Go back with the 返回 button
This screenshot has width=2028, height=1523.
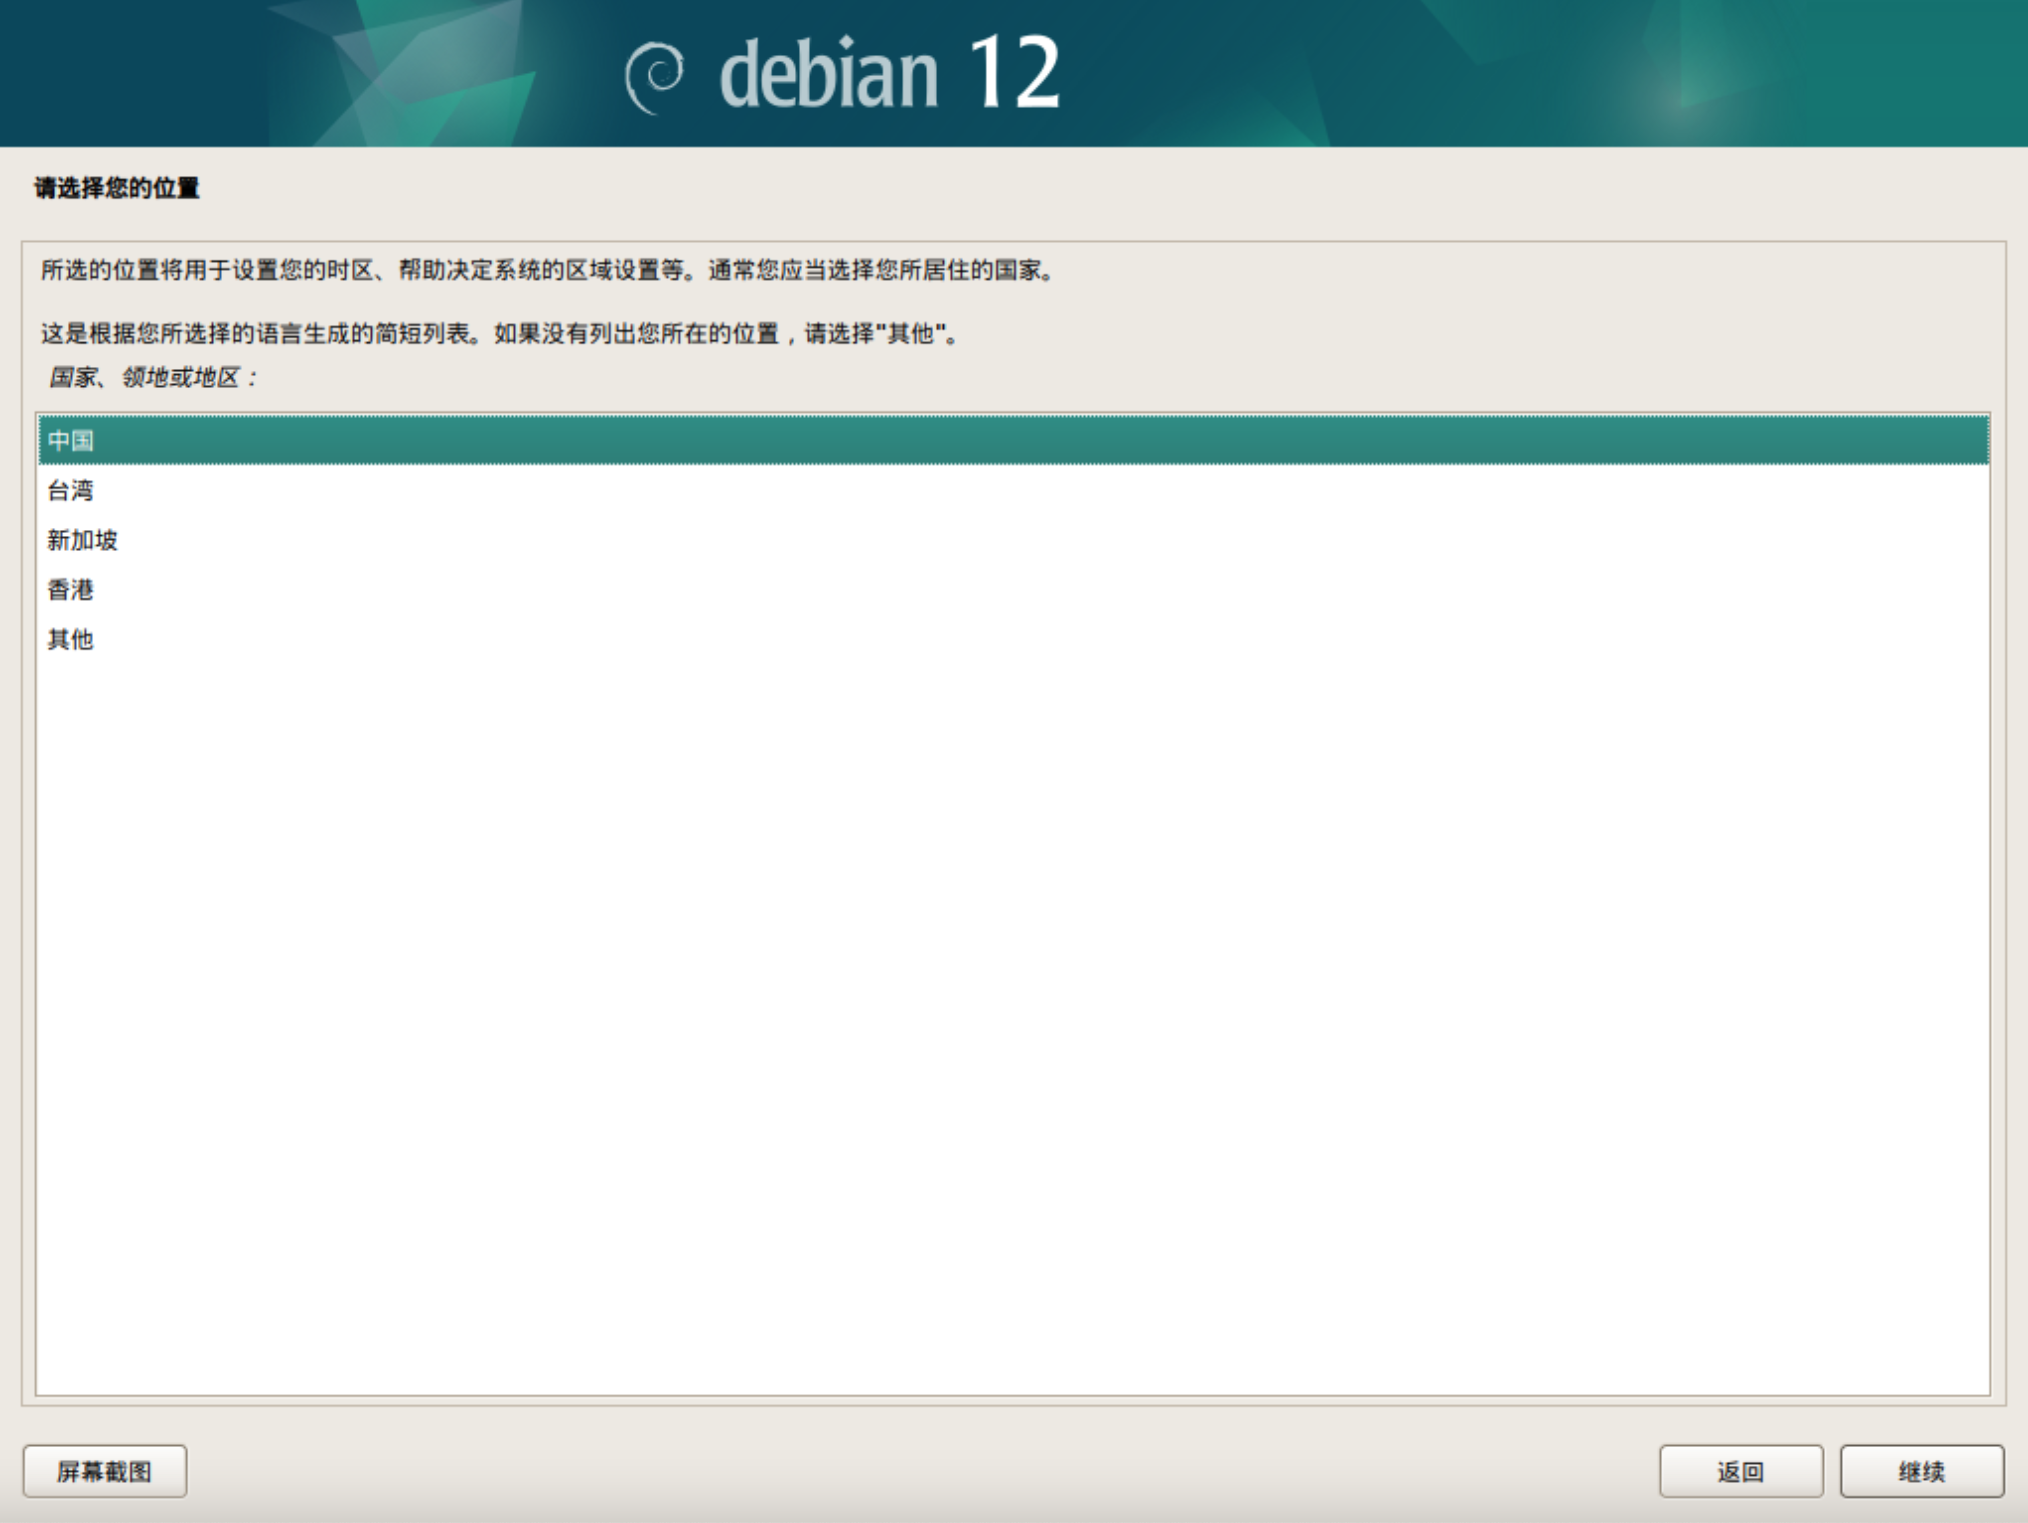click(1740, 1471)
